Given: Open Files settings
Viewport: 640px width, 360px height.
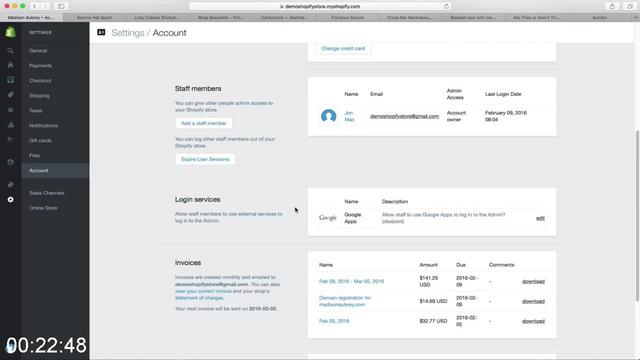Looking at the screenshot, I should pyautogui.click(x=34, y=156).
